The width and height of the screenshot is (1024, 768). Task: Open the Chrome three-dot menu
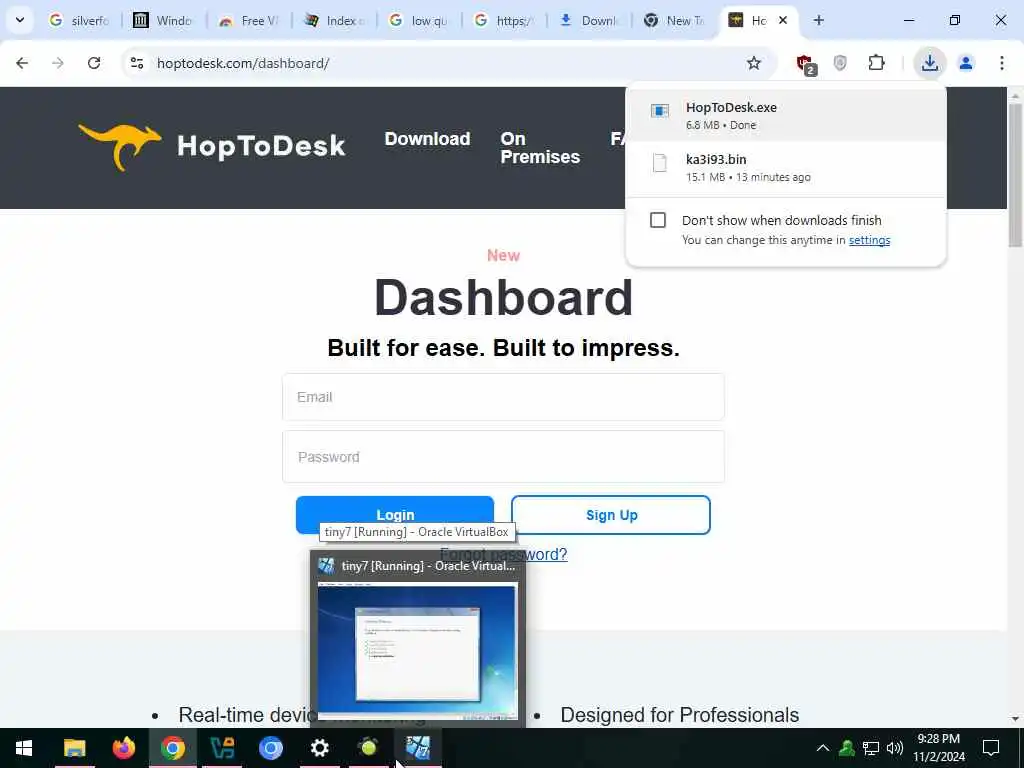point(1002,63)
